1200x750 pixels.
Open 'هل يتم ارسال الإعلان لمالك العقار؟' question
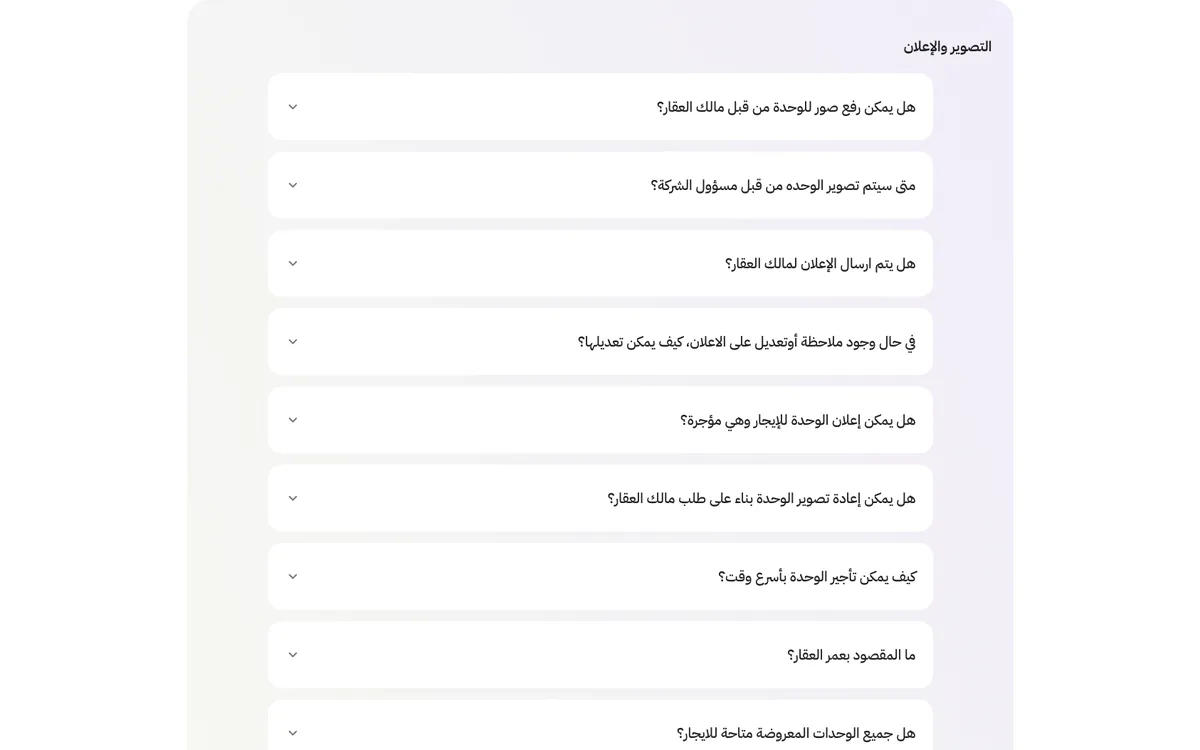coord(600,263)
